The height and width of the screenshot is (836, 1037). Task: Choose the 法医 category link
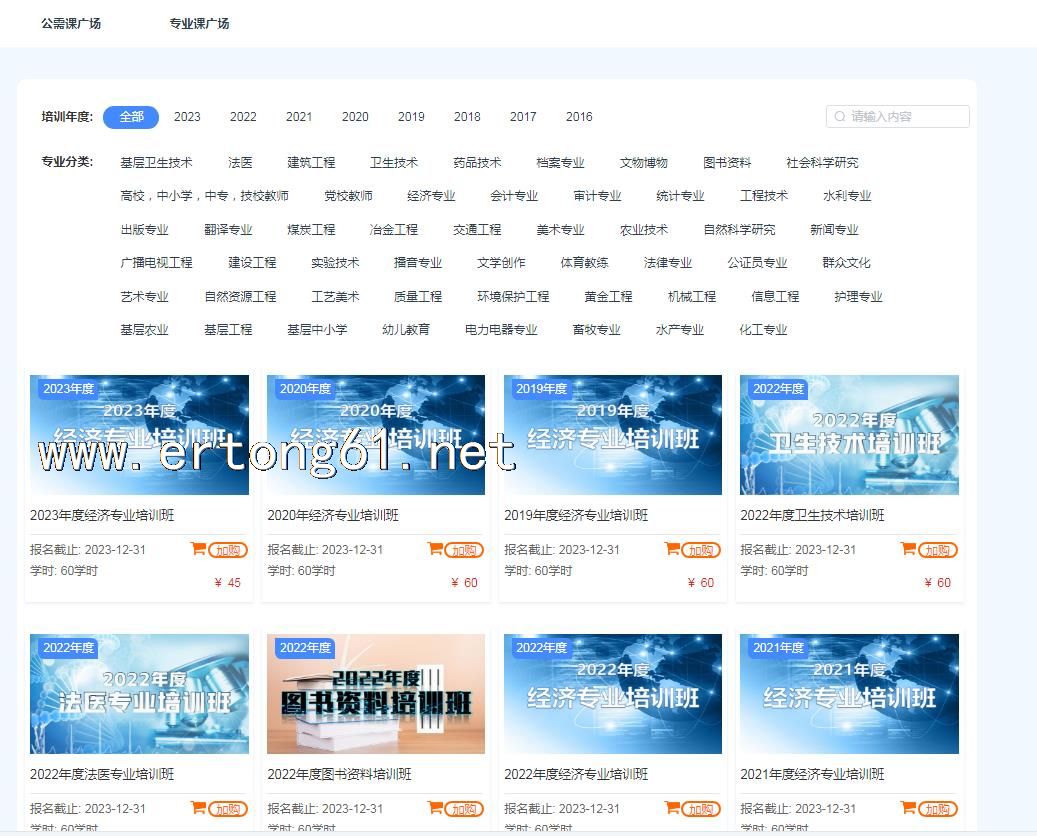click(x=240, y=163)
